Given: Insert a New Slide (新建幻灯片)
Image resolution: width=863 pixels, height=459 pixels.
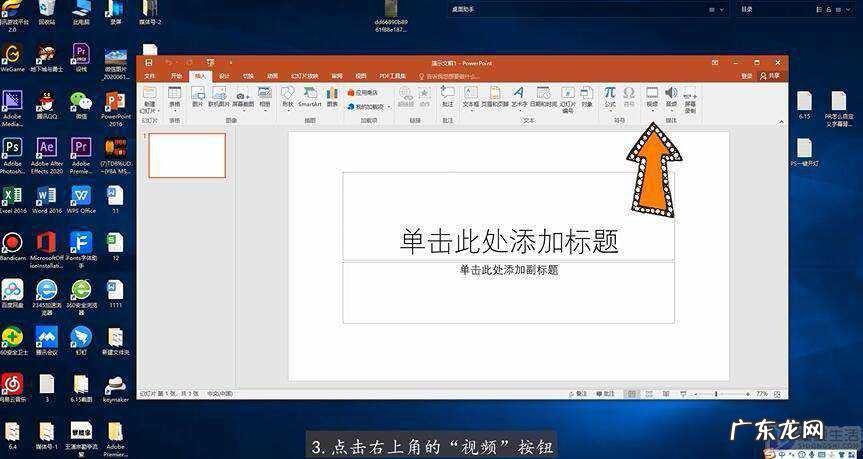Looking at the screenshot, I should (150, 99).
